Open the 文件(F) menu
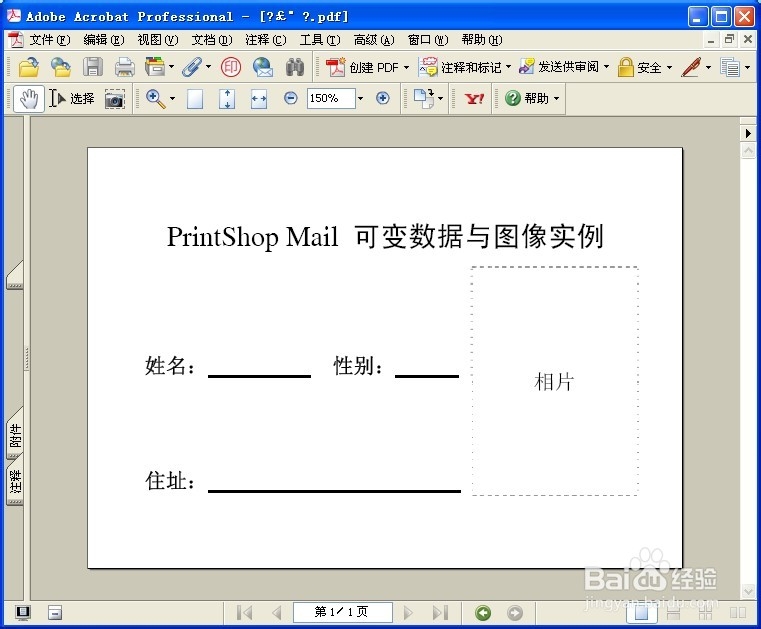The image size is (761, 629). click(50, 40)
